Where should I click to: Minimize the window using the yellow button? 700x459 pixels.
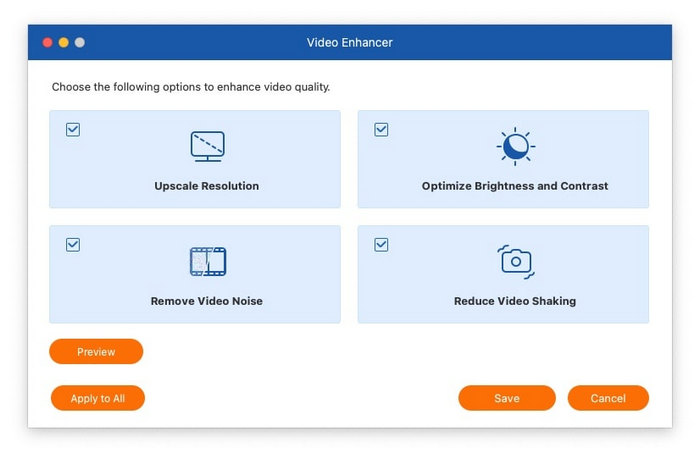[x=63, y=43]
